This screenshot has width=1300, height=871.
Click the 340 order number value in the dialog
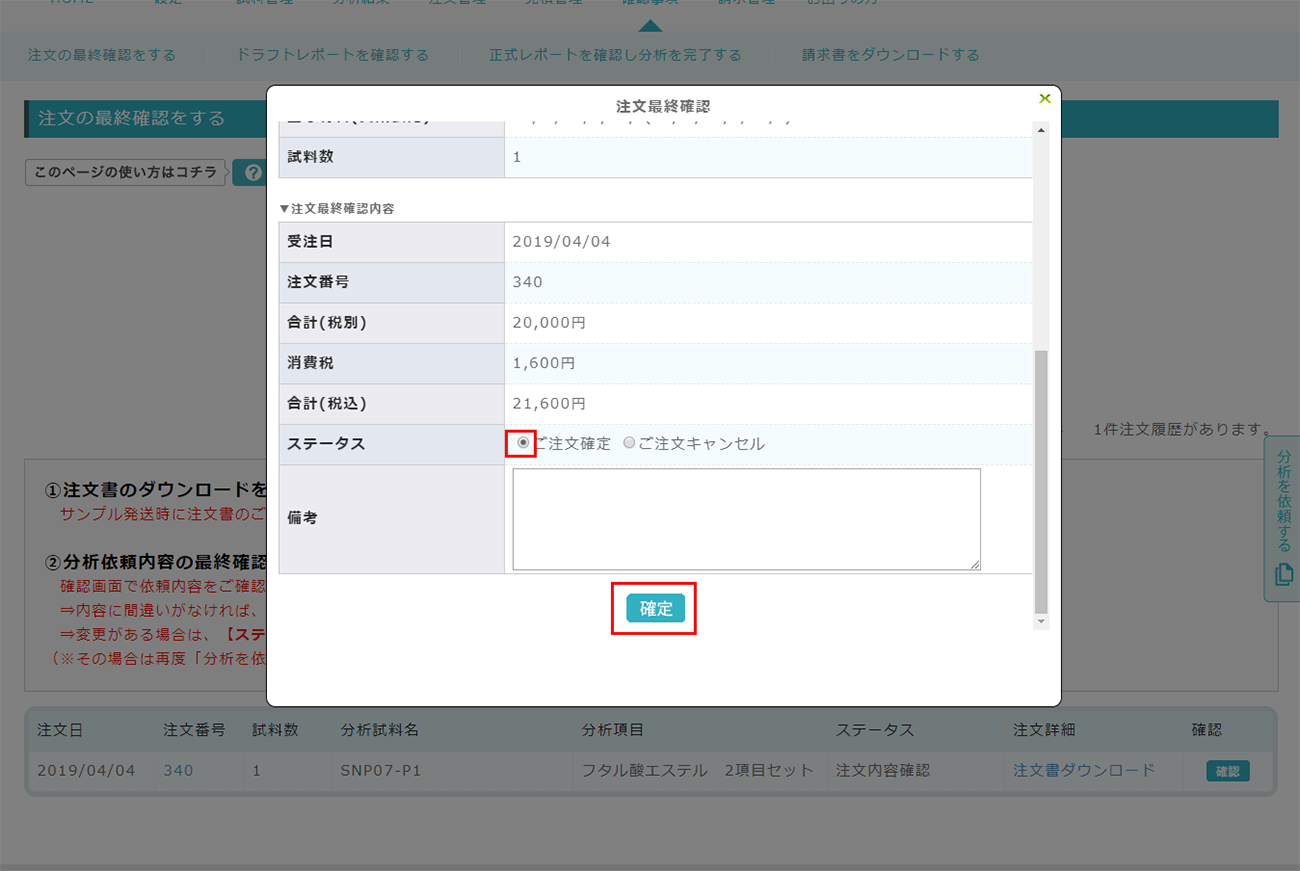coord(527,282)
